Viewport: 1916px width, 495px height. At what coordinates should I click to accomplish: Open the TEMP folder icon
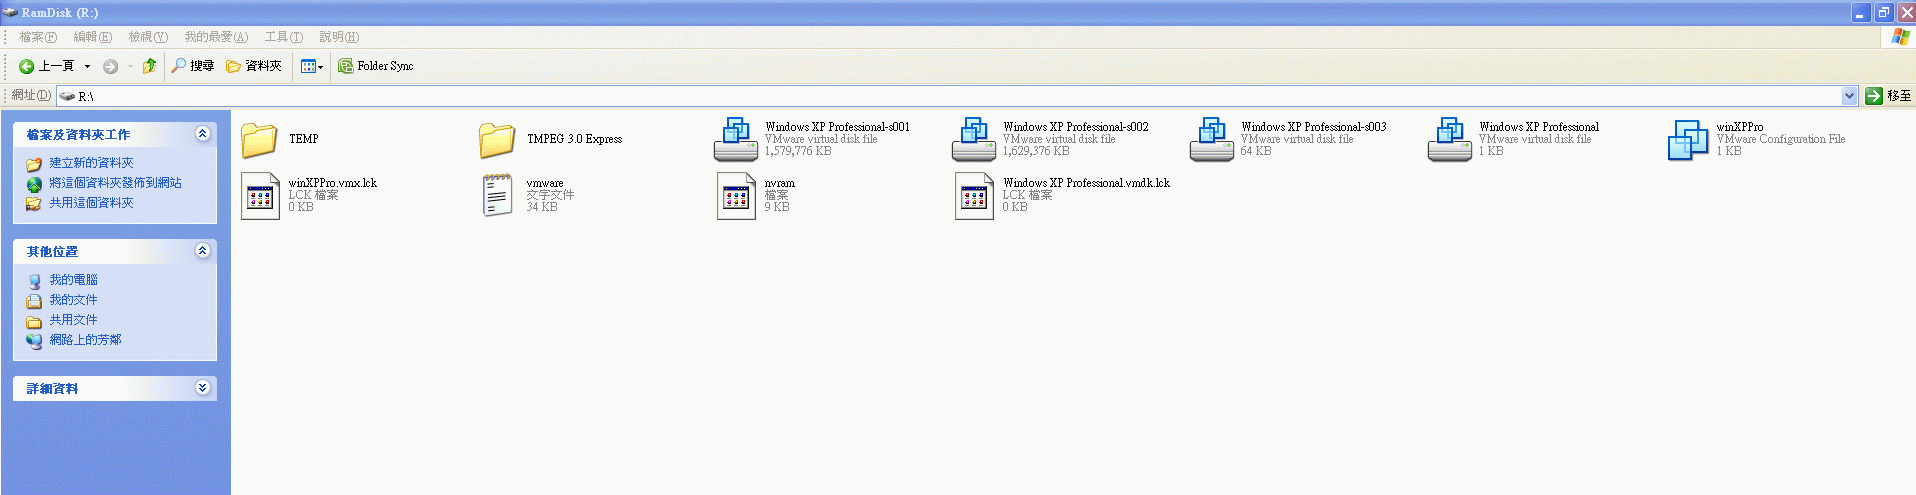[x=259, y=140]
